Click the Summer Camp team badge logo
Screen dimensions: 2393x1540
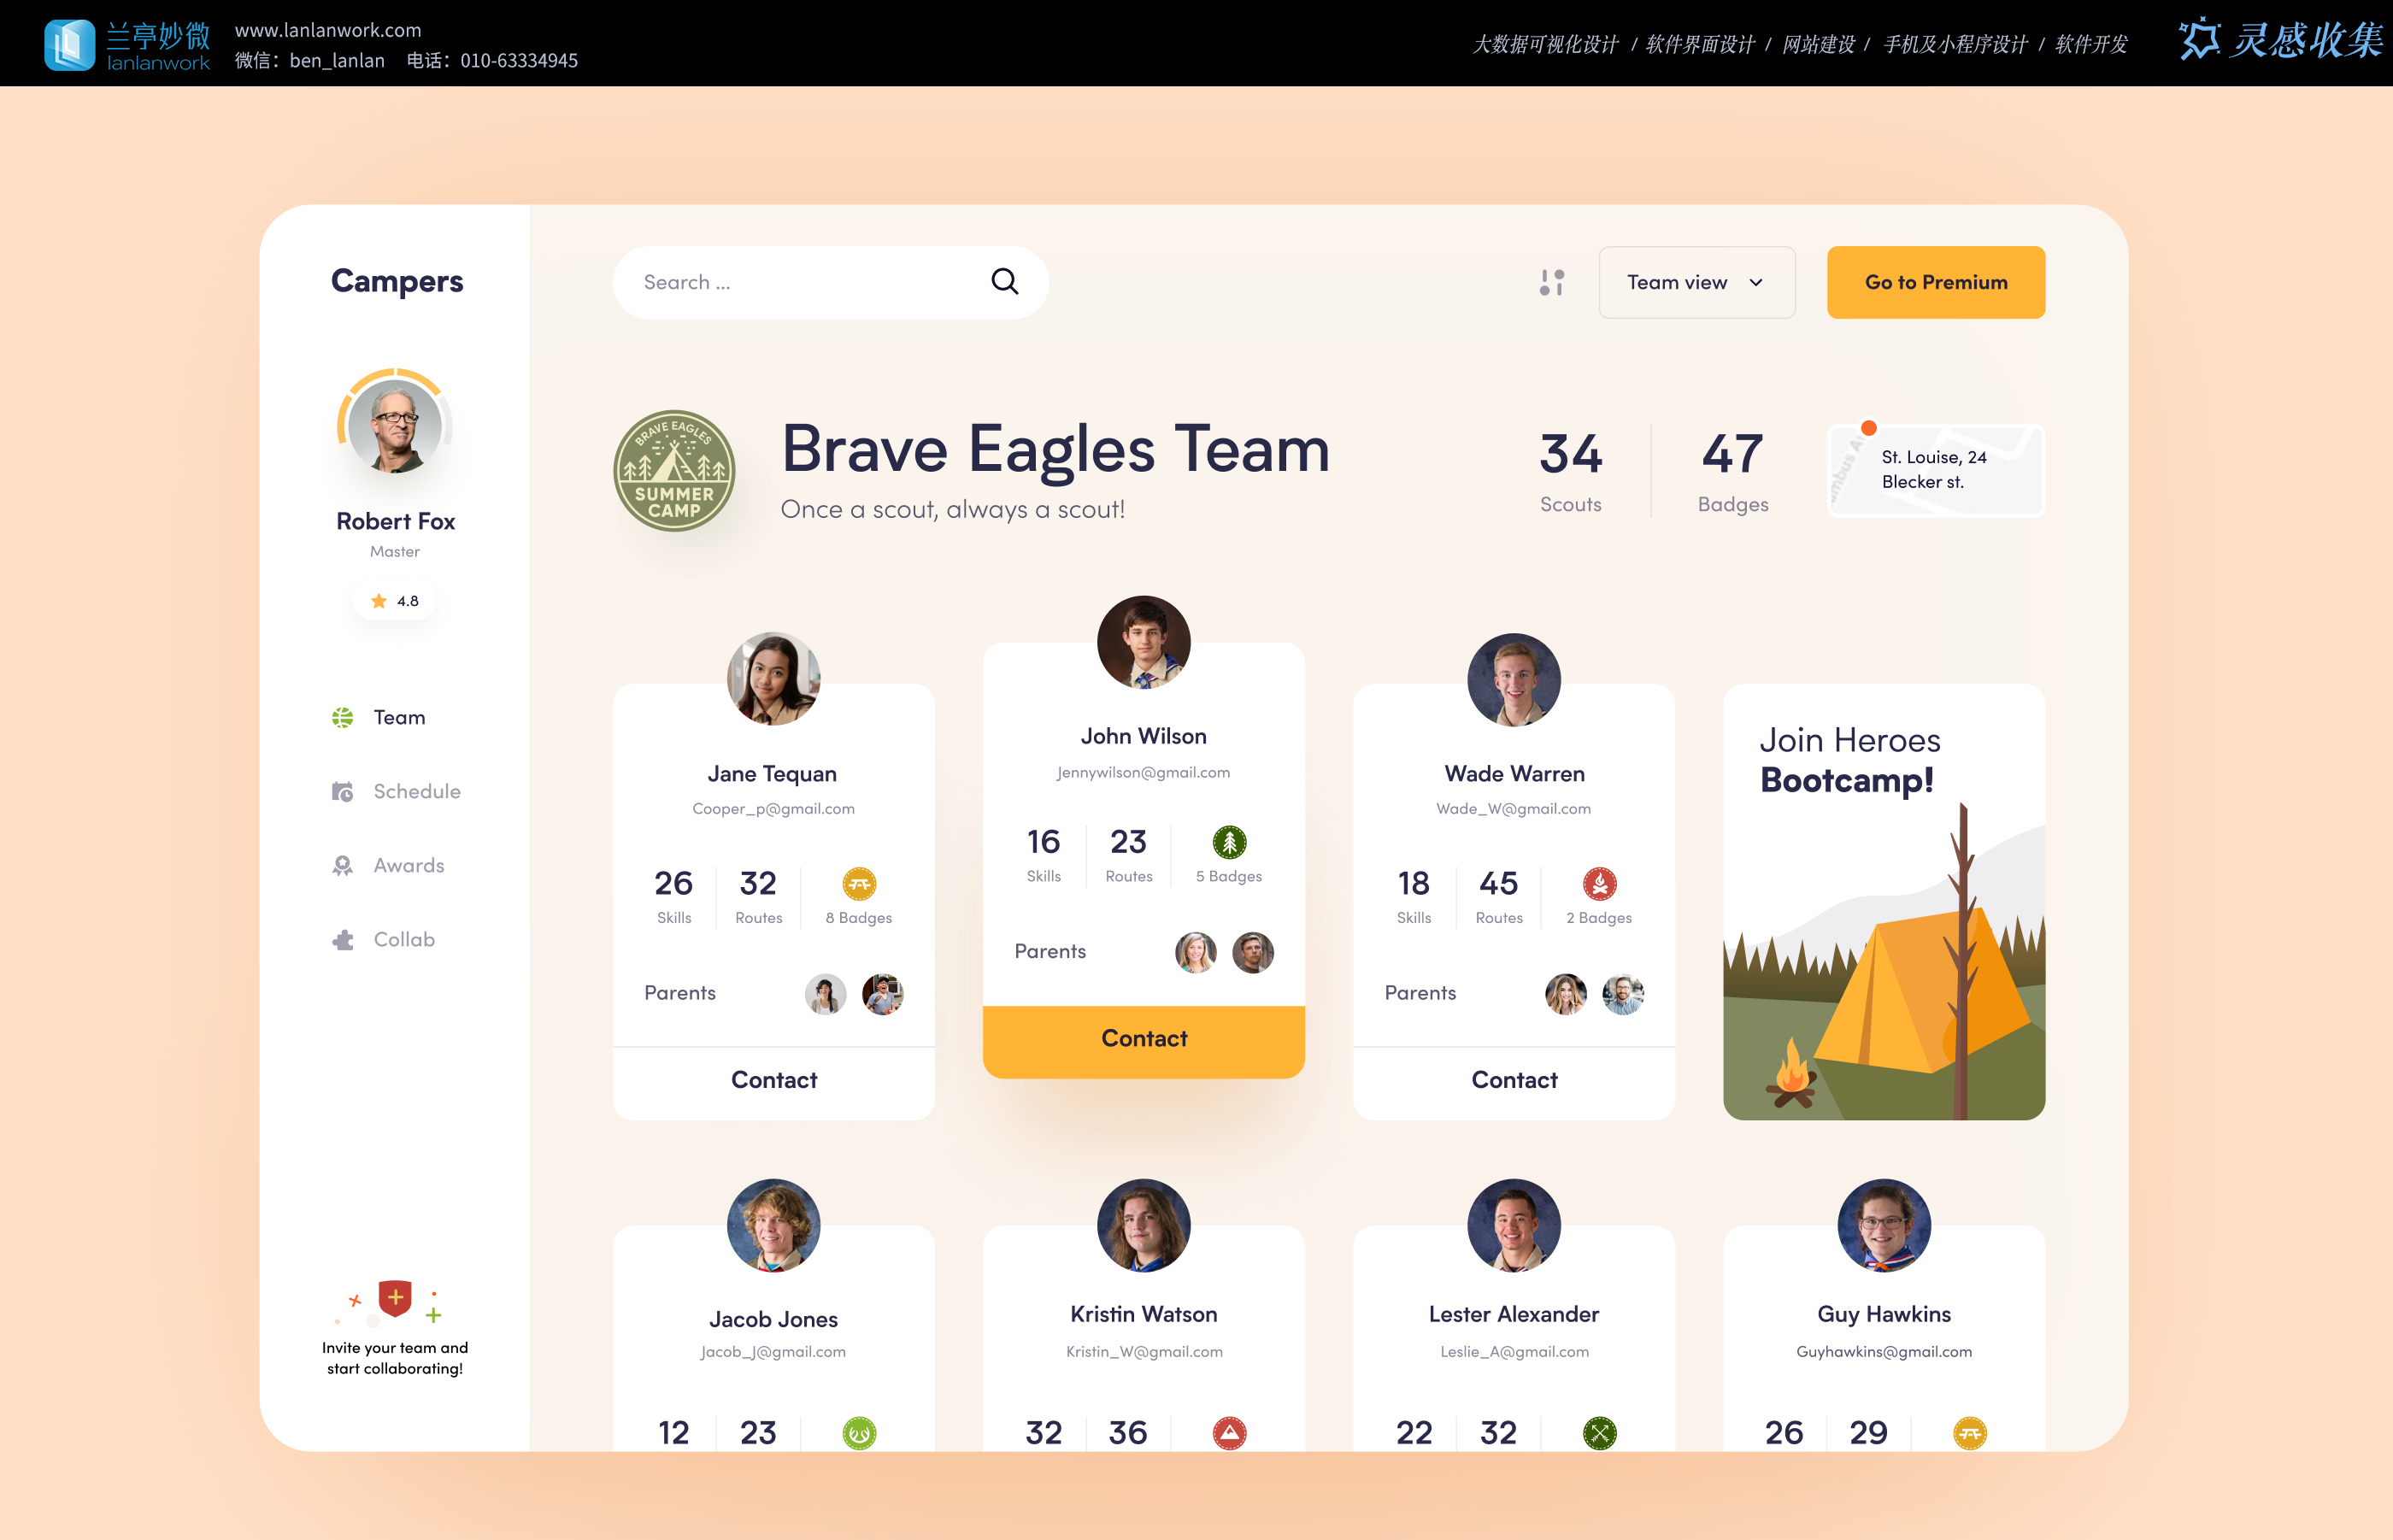point(674,470)
